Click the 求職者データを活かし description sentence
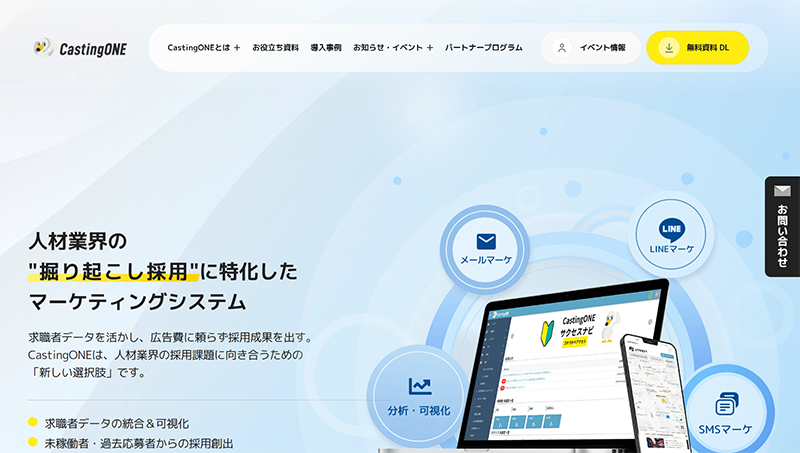The height and width of the screenshot is (453, 800). tap(170, 337)
